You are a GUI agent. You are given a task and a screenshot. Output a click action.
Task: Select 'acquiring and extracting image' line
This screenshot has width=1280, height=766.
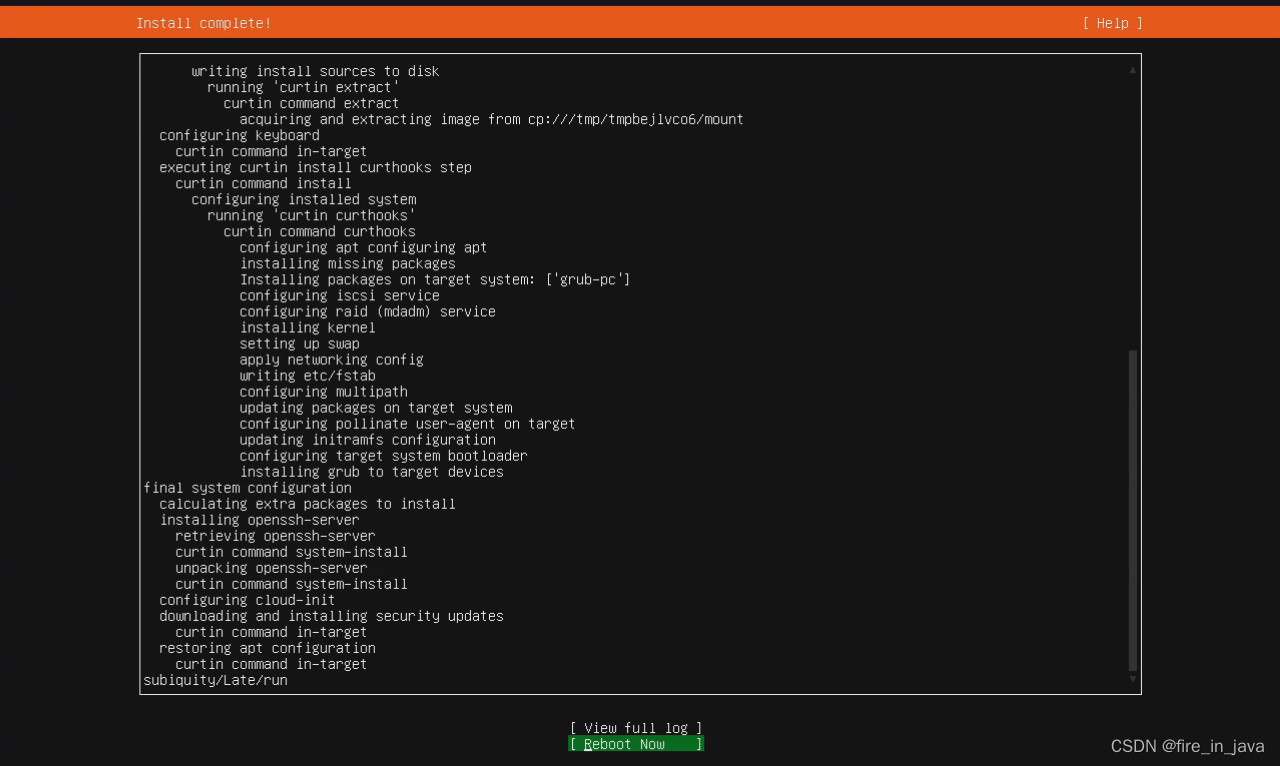point(492,119)
